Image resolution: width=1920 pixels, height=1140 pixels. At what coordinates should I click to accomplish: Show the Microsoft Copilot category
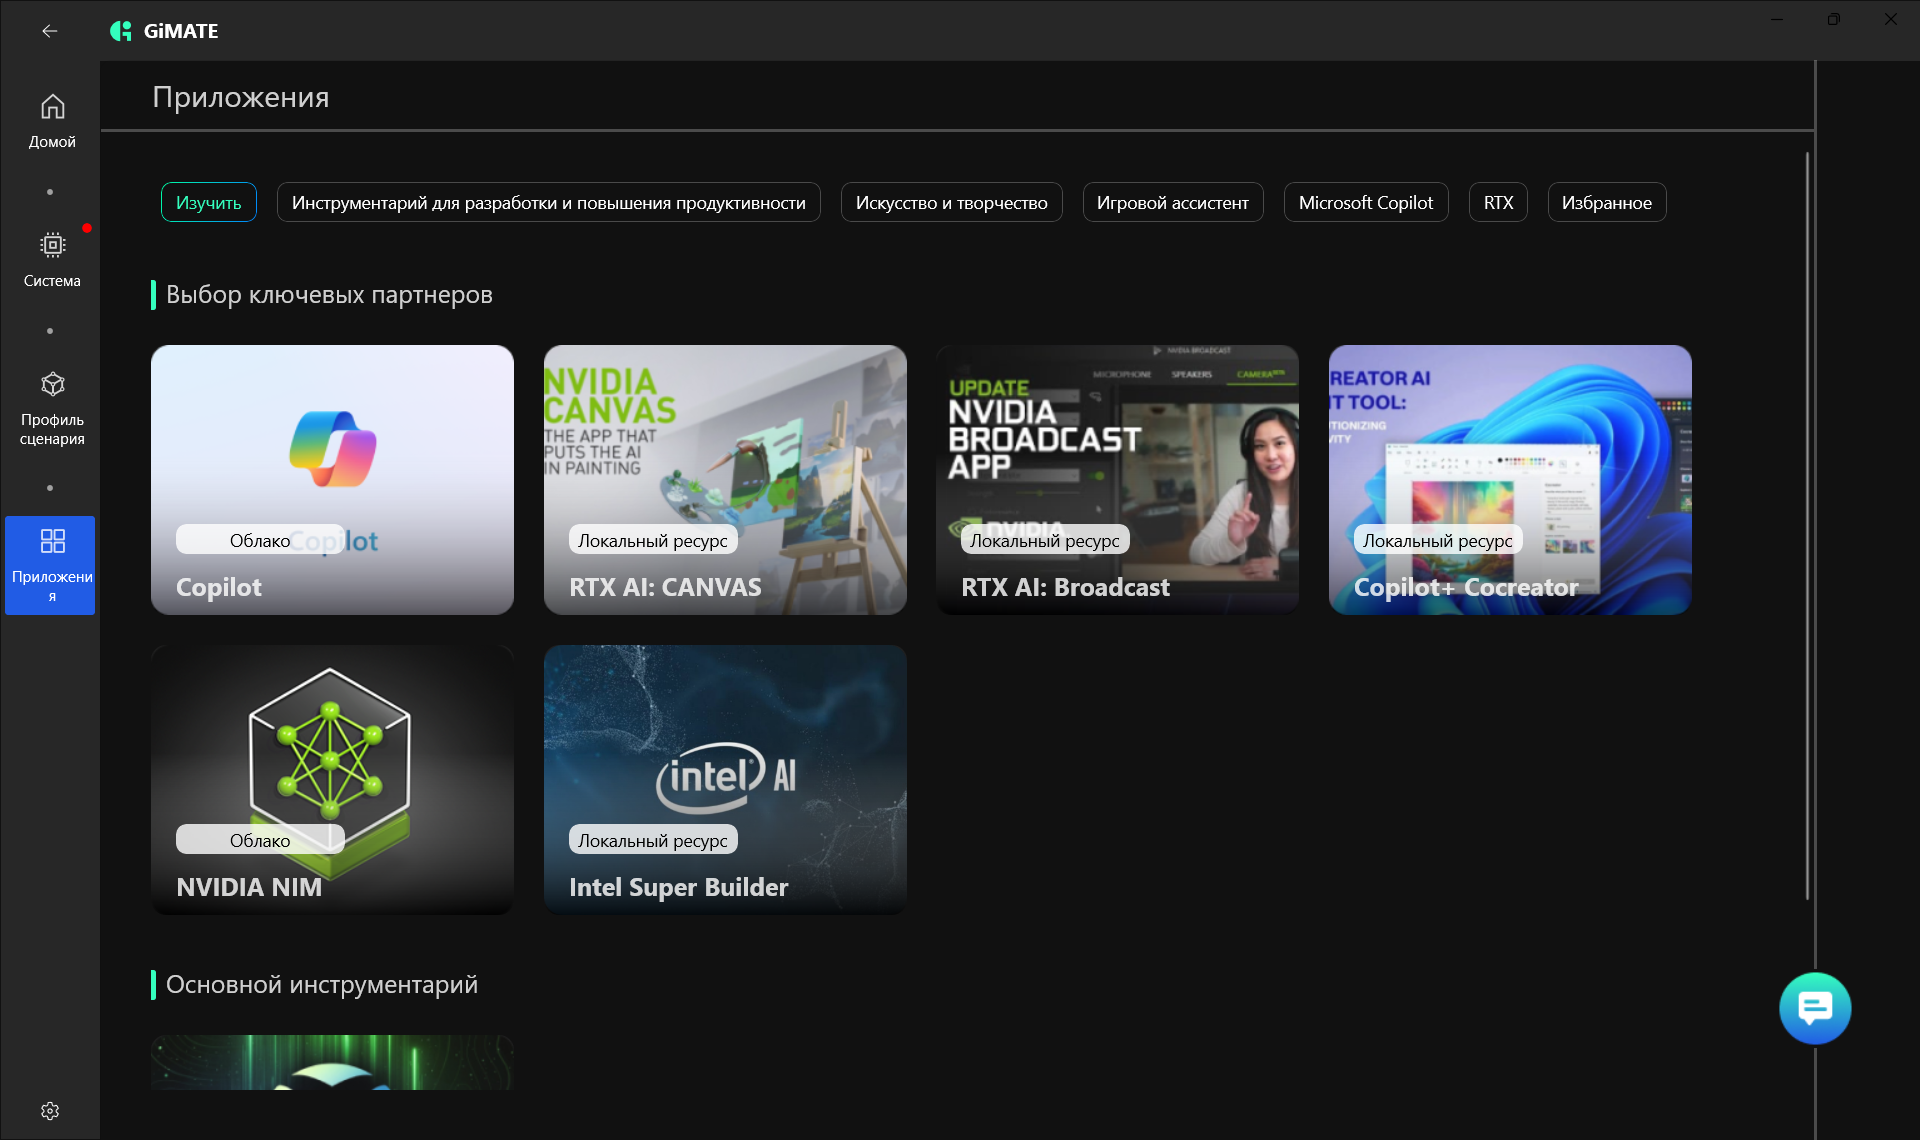[1365, 202]
